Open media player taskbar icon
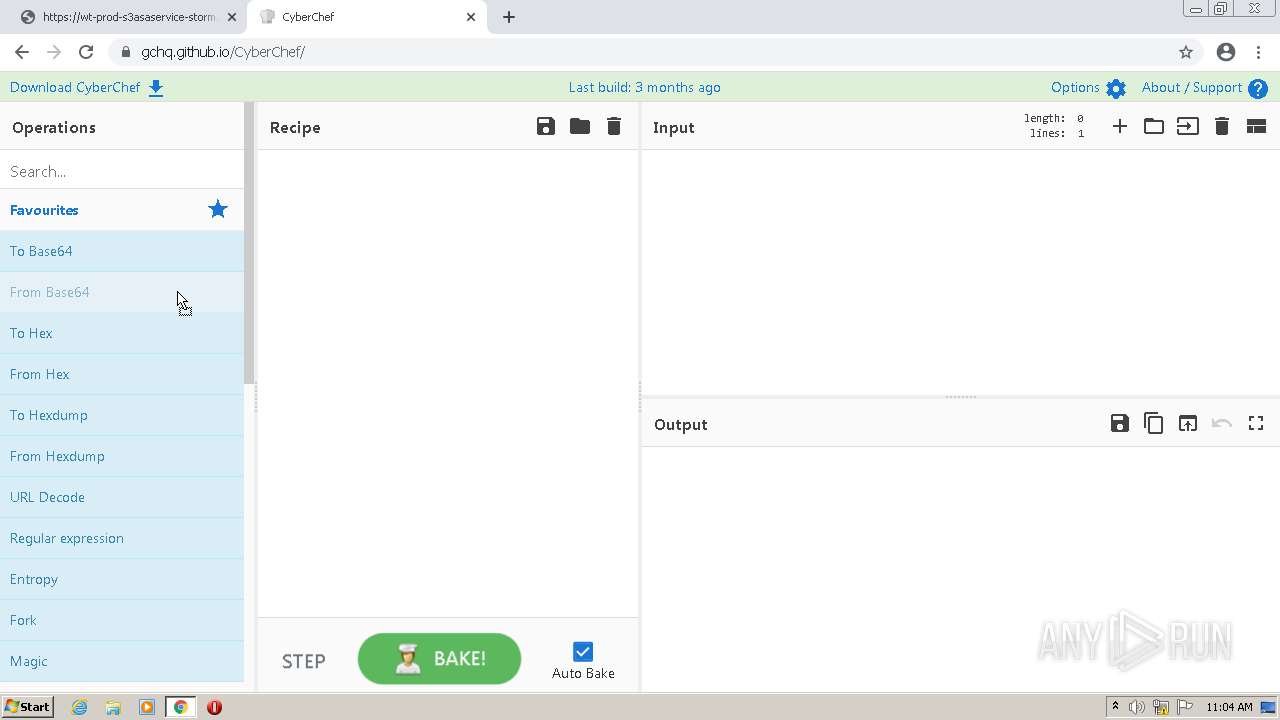This screenshot has width=1280, height=720. [x=147, y=707]
